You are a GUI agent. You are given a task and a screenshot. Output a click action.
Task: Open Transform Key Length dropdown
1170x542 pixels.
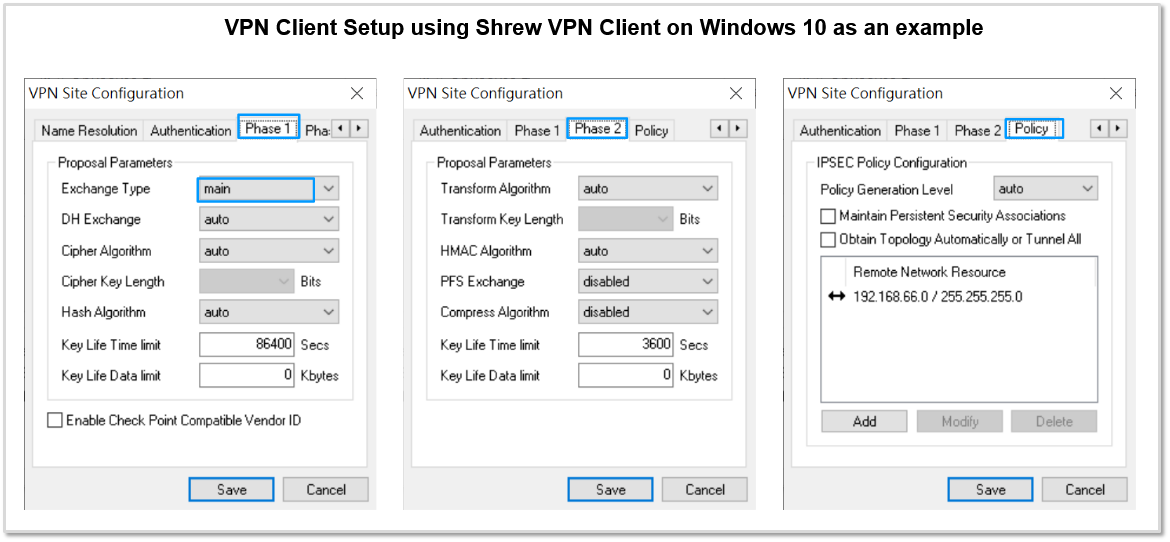click(626, 219)
